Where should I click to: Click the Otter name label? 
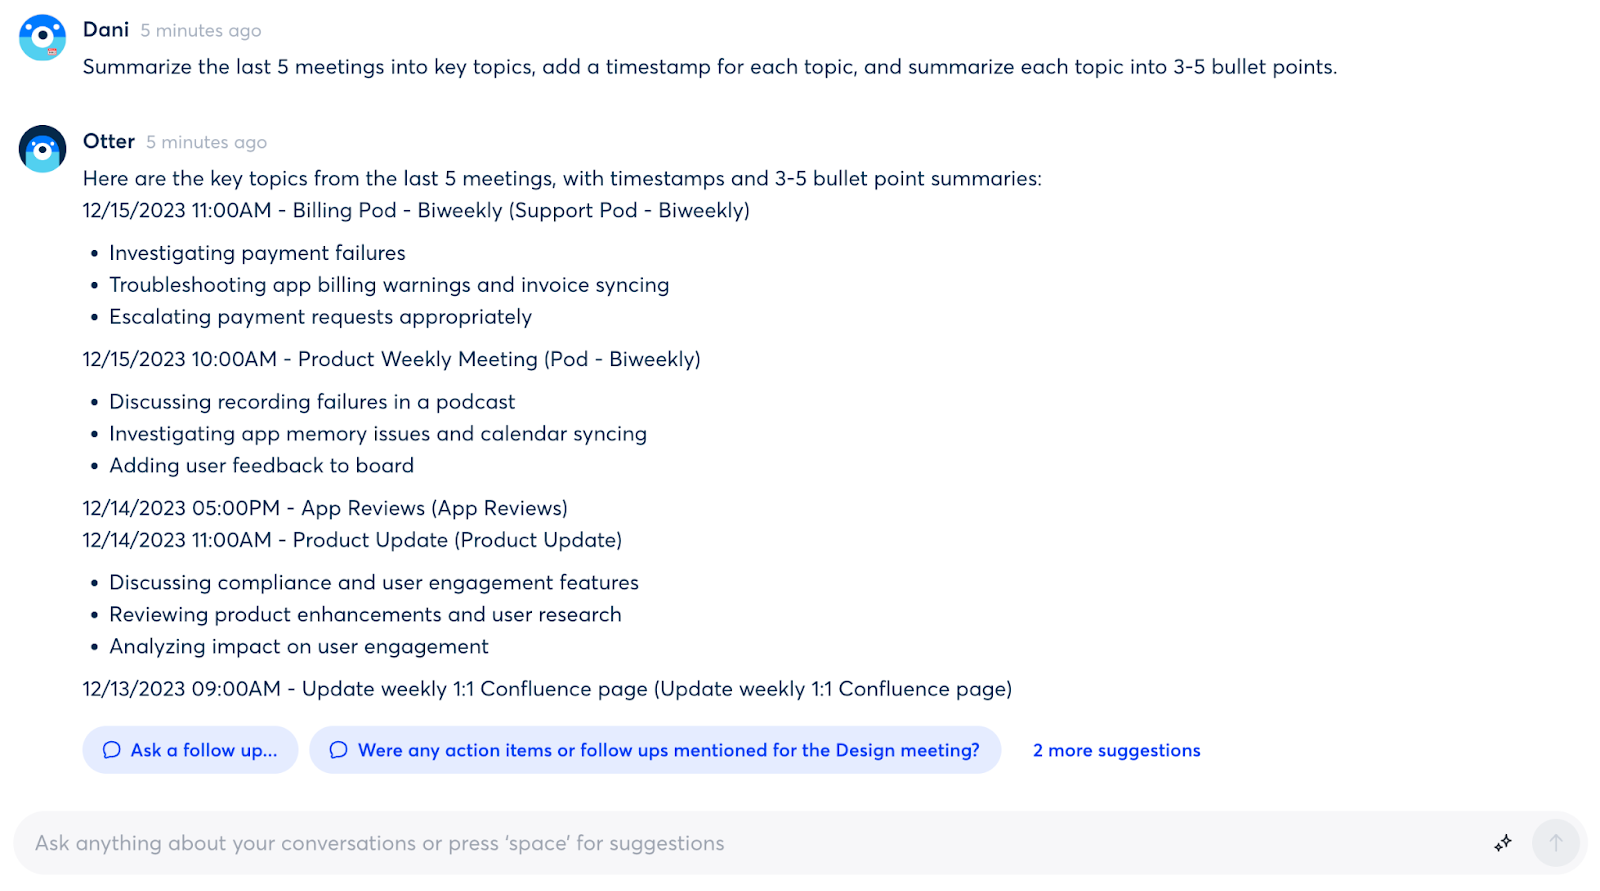[109, 142]
